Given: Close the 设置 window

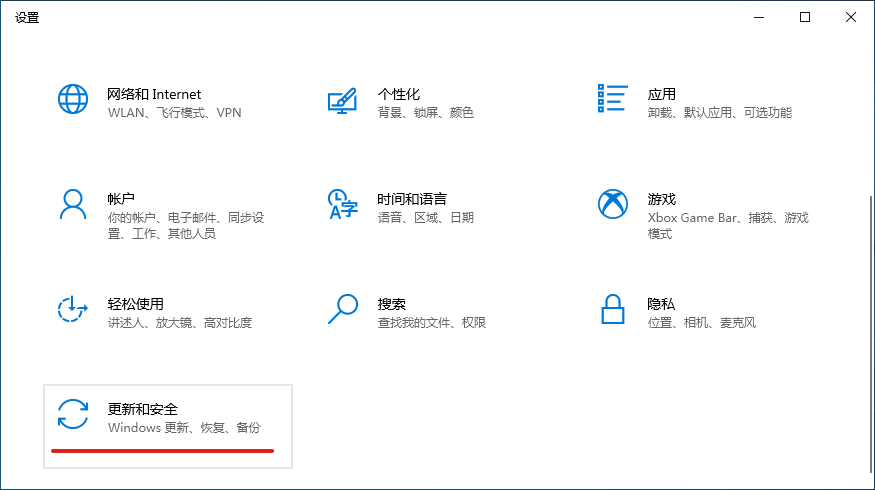Looking at the screenshot, I should tap(850, 17).
